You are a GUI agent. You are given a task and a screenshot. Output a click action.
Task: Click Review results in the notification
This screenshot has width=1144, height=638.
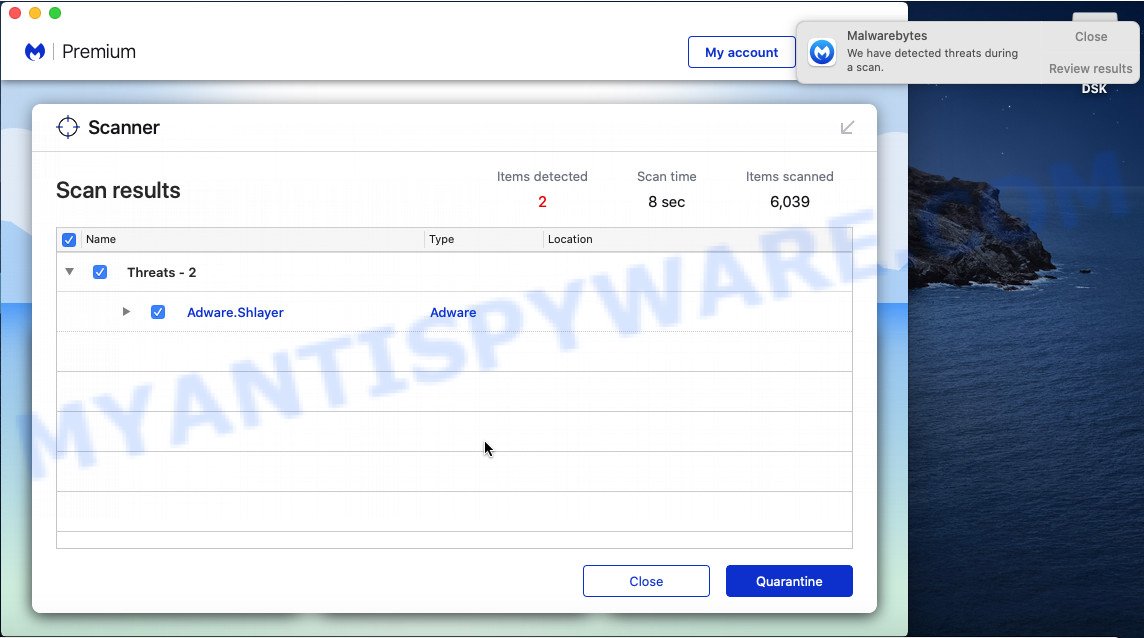coord(1090,69)
